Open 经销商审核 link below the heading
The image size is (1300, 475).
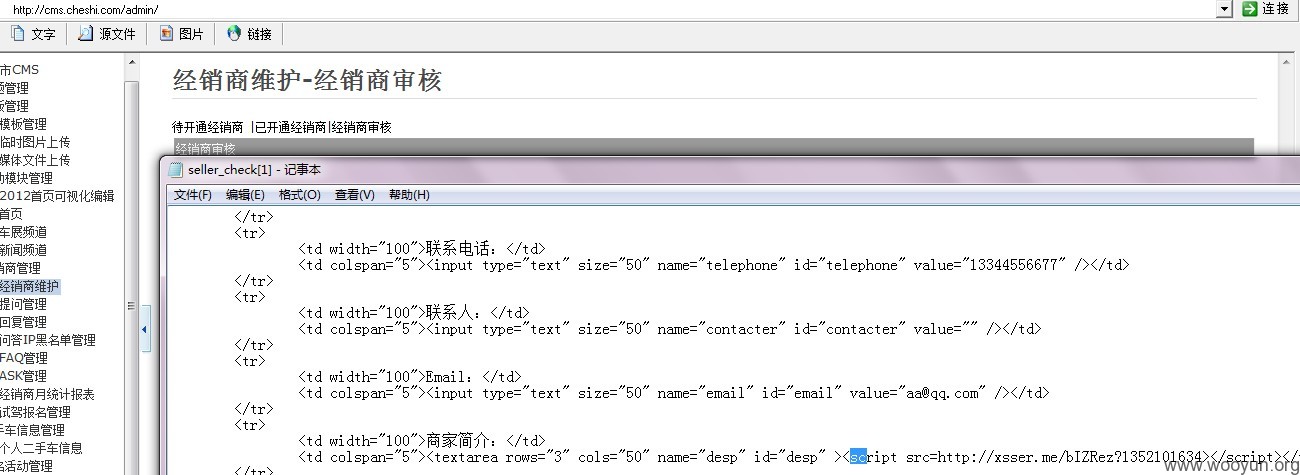(x=361, y=127)
